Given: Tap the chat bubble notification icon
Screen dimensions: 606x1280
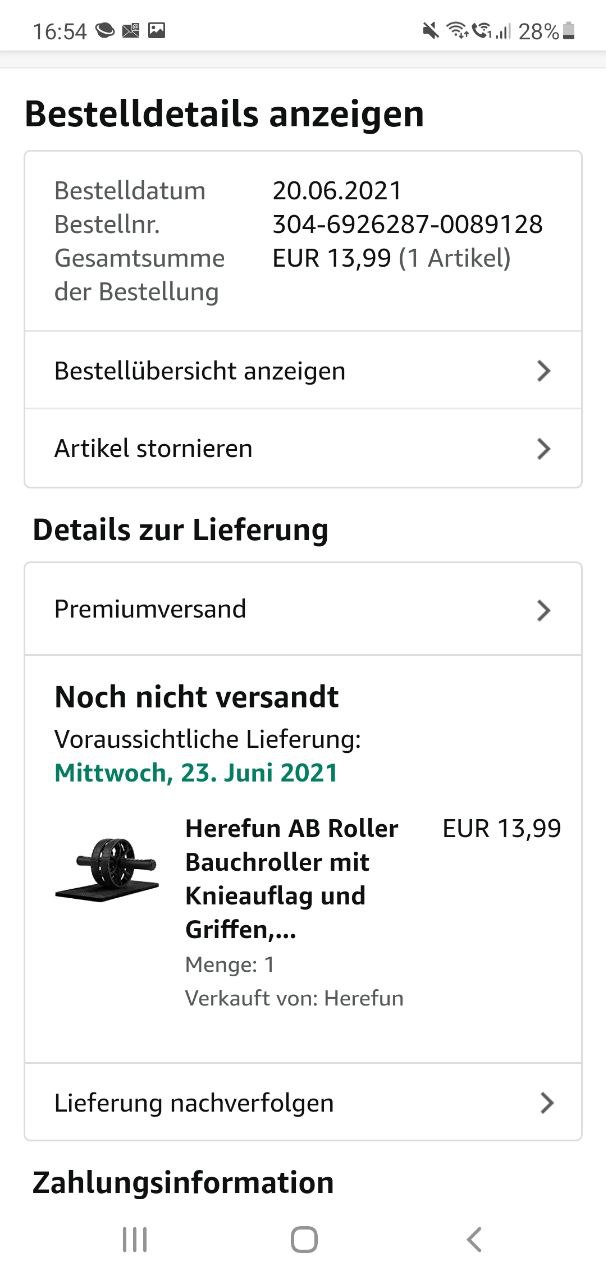Looking at the screenshot, I should [x=105, y=31].
